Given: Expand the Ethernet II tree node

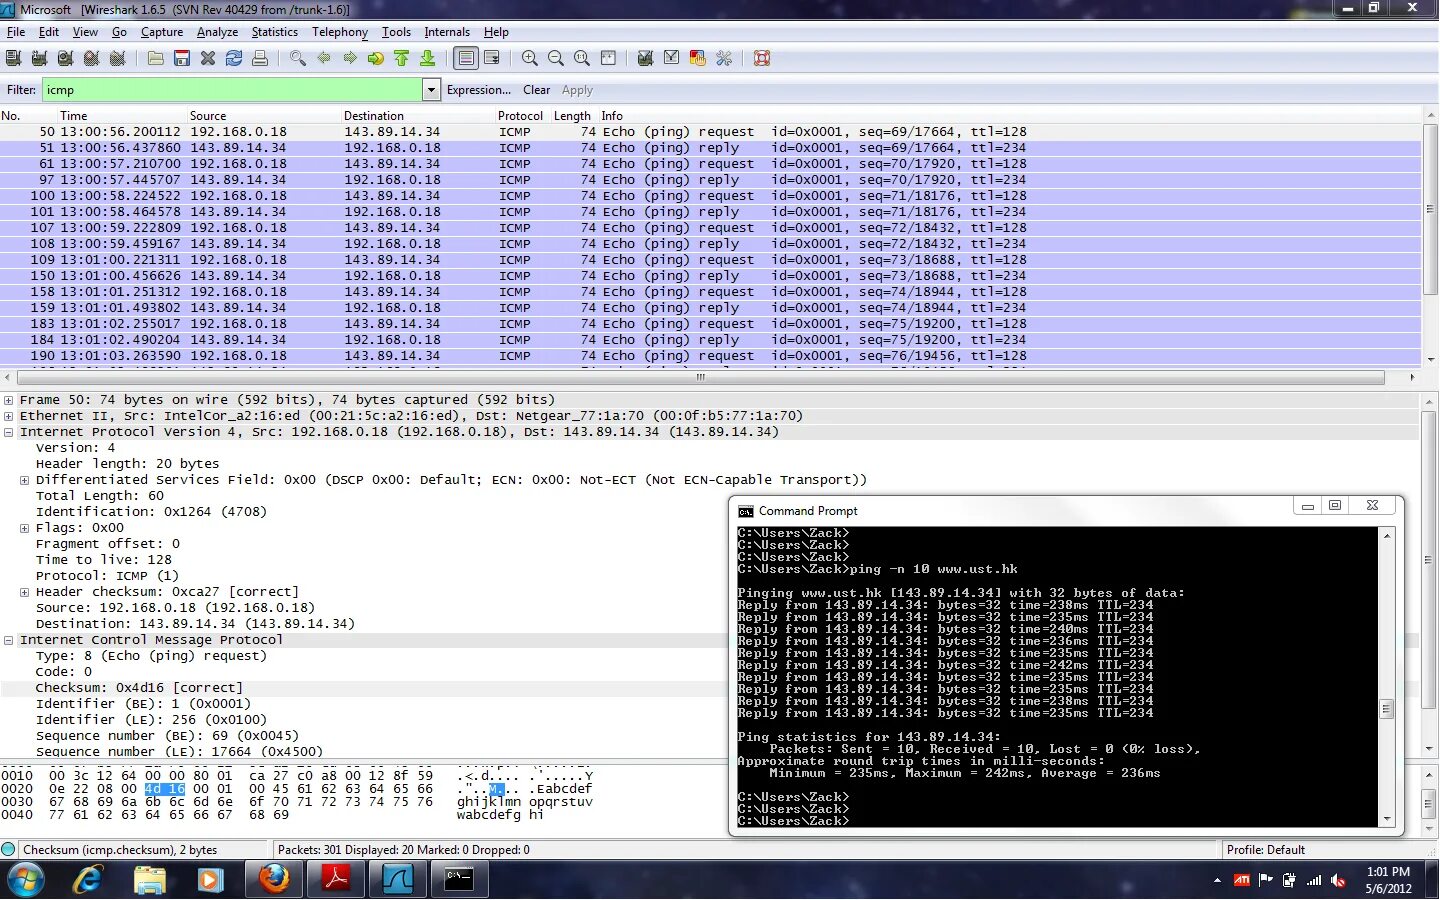Looking at the screenshot, I should pos(9,416).
